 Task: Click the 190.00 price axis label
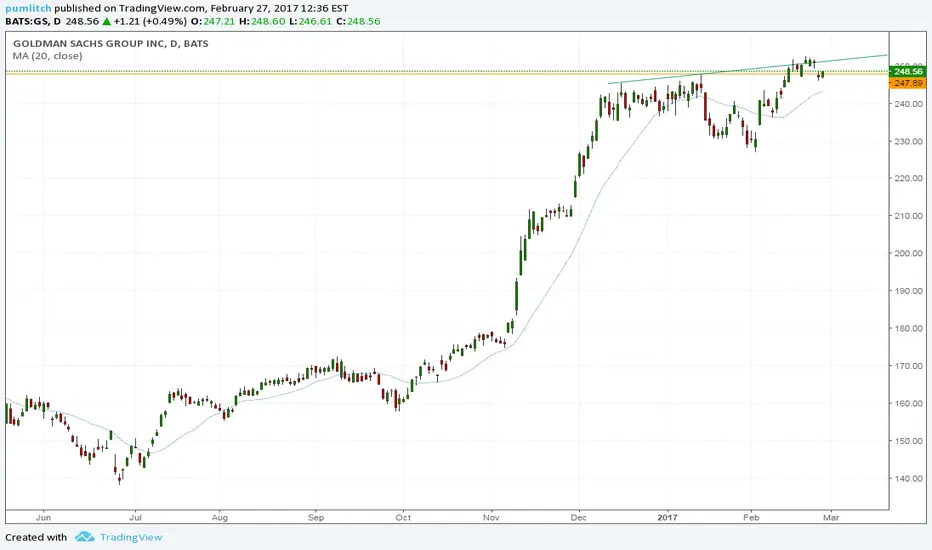pyautogui.click(x=908, y=291)
